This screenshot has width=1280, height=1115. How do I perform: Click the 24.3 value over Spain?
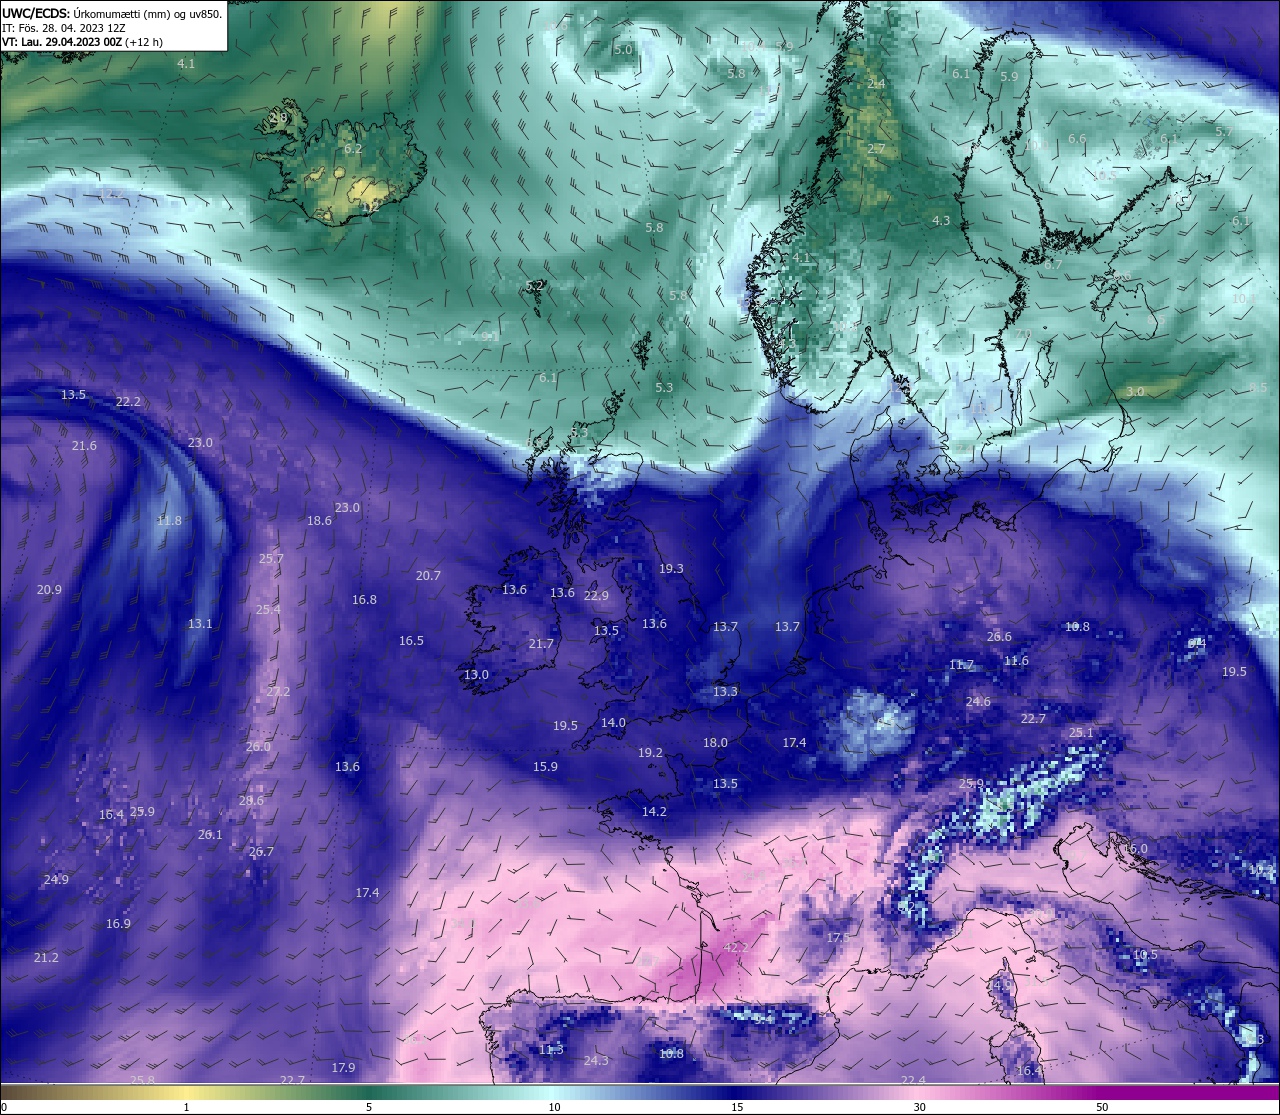[596, 1060]
